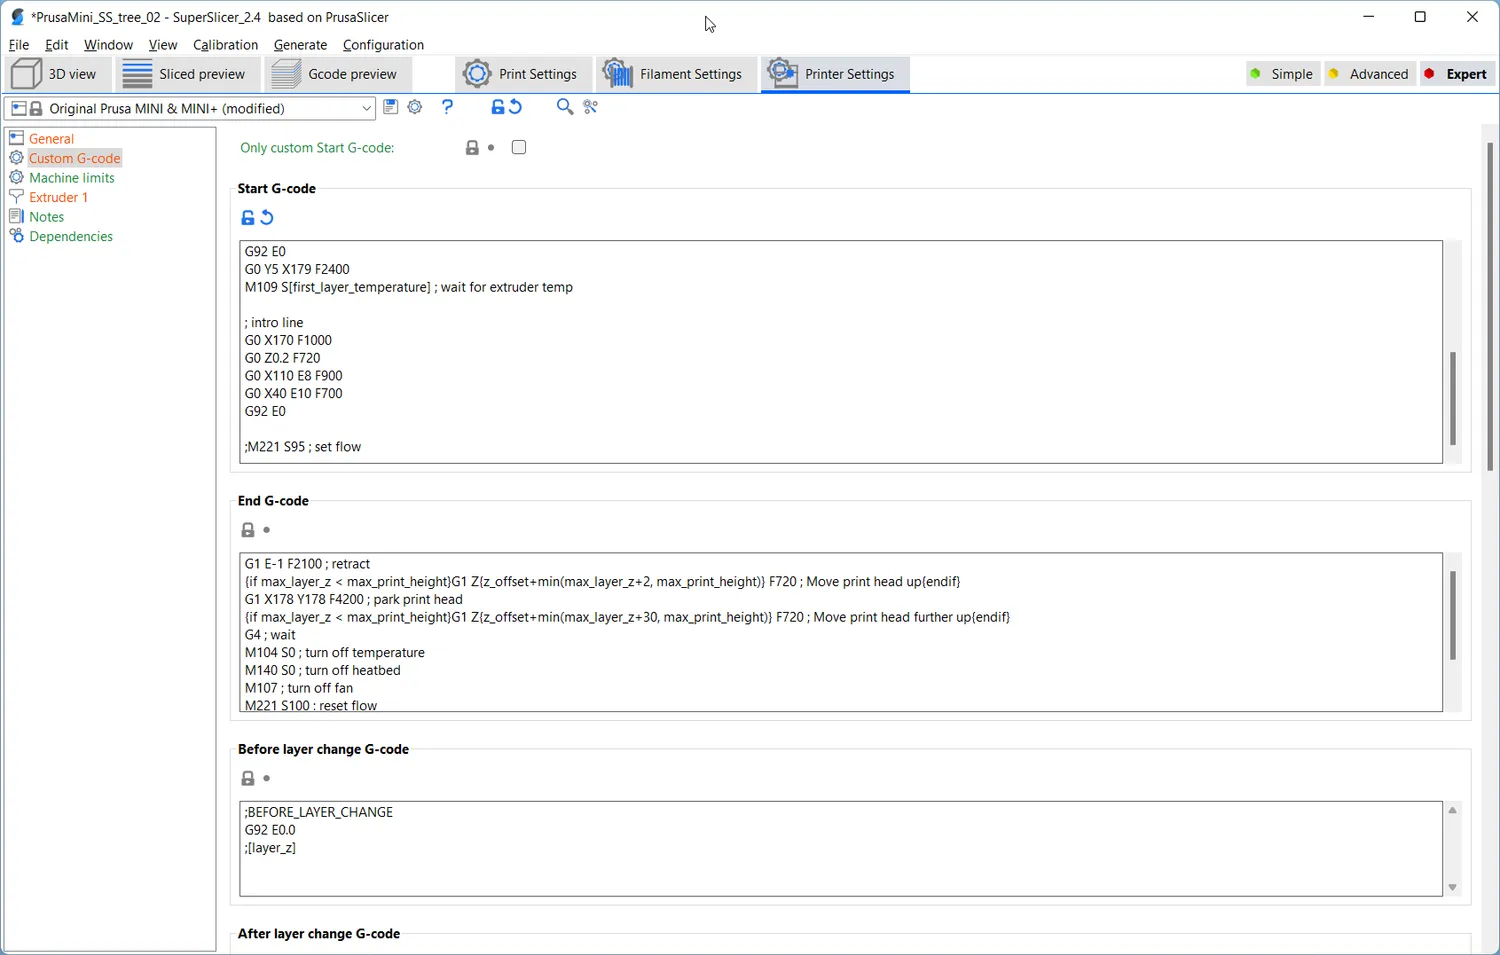1500x955 pixels.
Task: Open the Print Settings tab
Action: pos(521,74)
